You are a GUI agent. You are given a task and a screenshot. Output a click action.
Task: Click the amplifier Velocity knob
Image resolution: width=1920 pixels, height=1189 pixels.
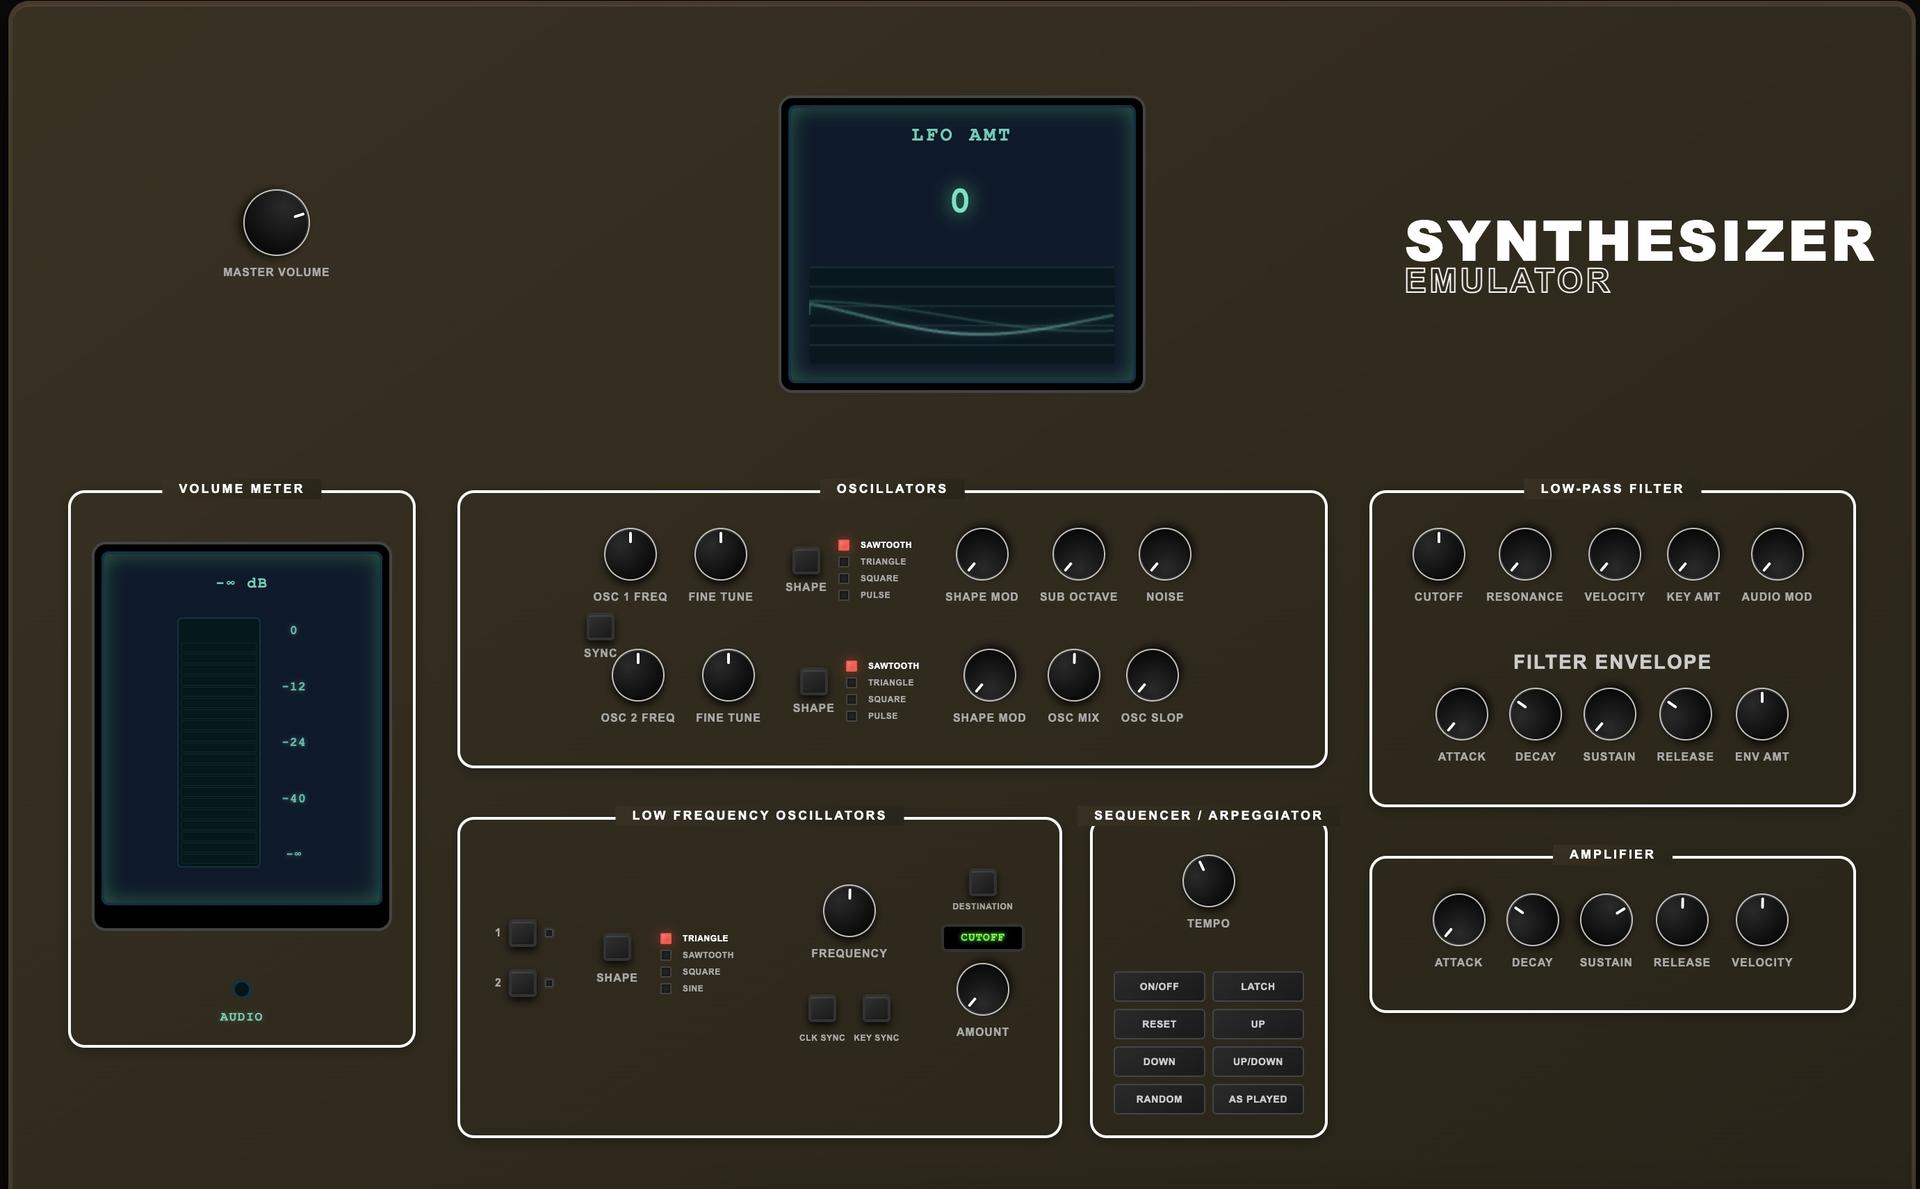click(1762, 920)
